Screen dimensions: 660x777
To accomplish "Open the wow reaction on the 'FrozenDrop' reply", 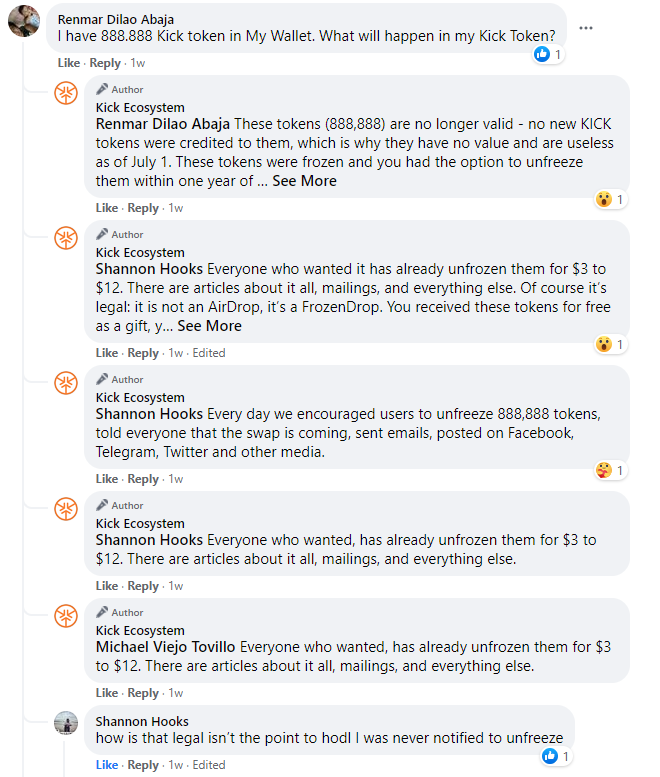I will point(610,344).
